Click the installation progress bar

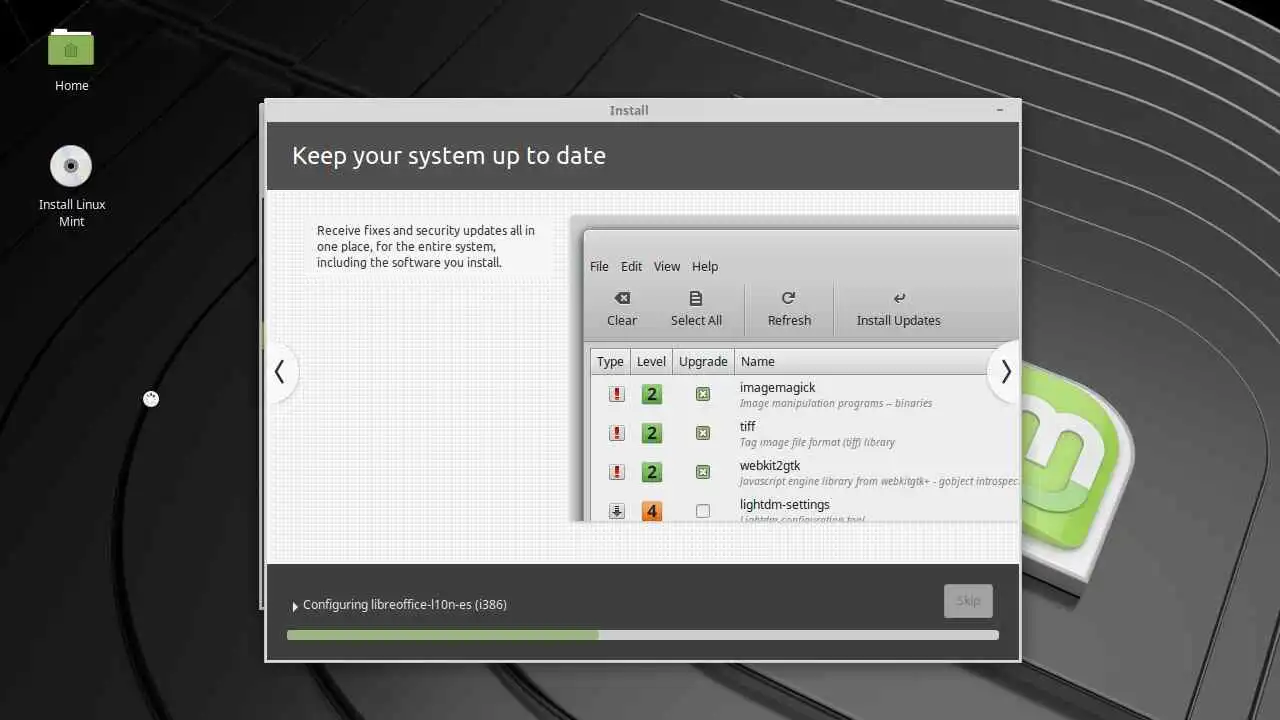[642, 635]
